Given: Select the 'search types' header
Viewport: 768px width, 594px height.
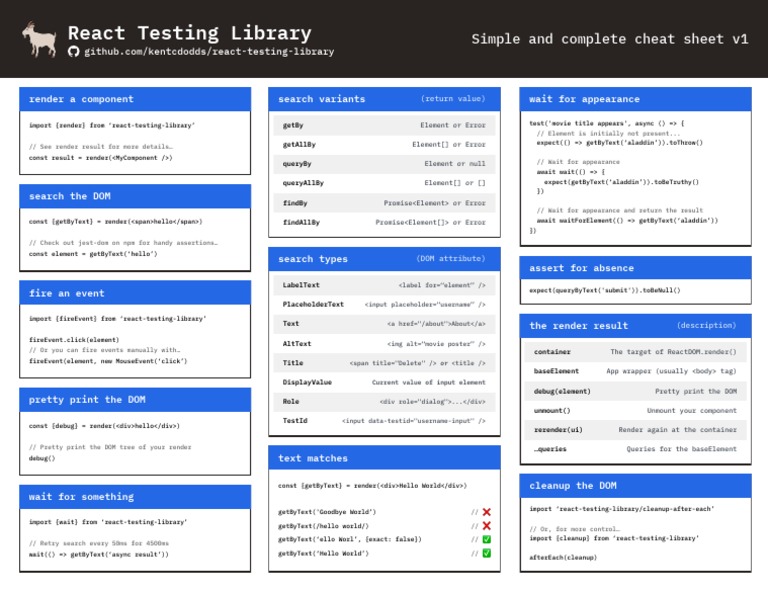Looking at the screenshot, I should point(384,259).
